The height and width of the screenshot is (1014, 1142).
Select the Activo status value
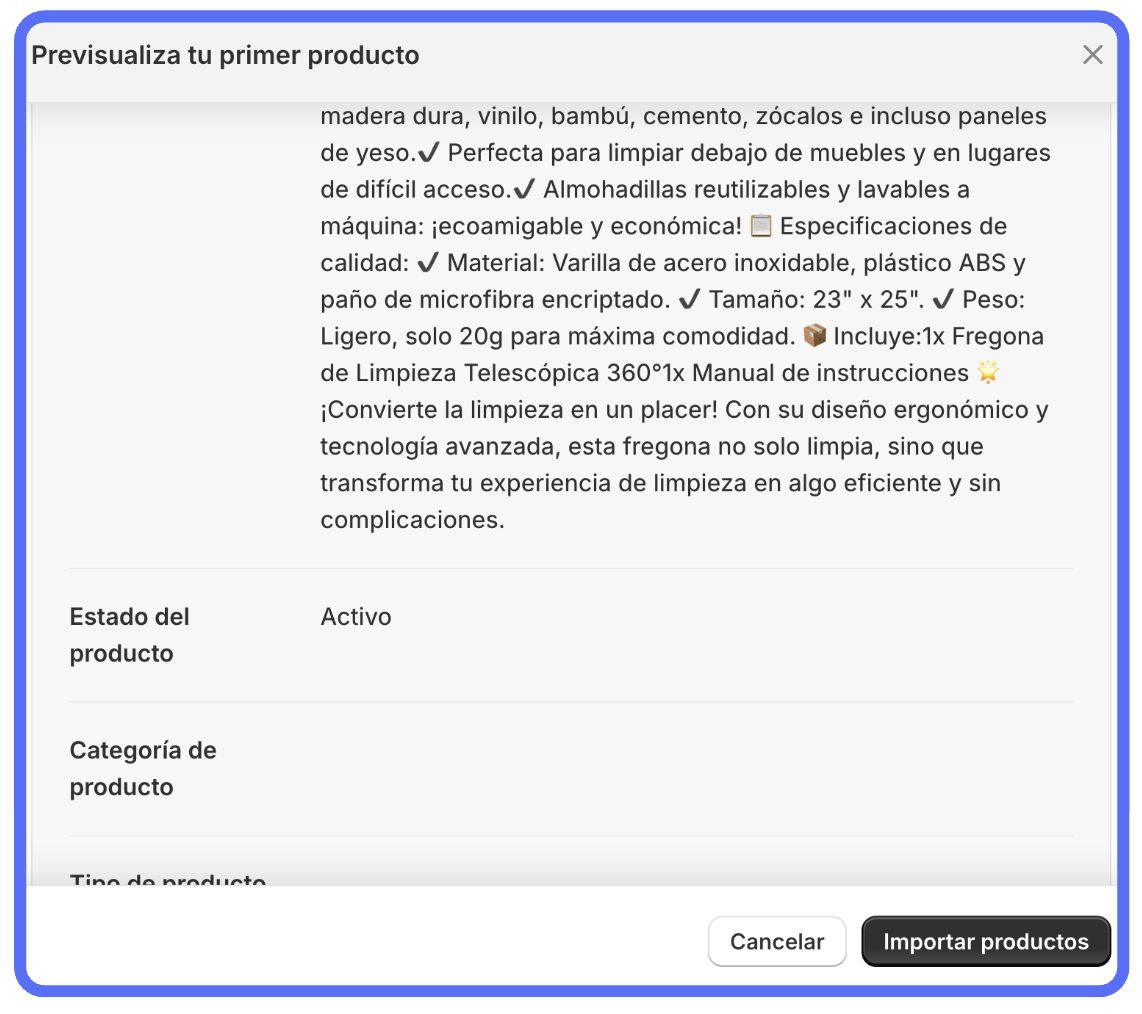tap(356, 617)
